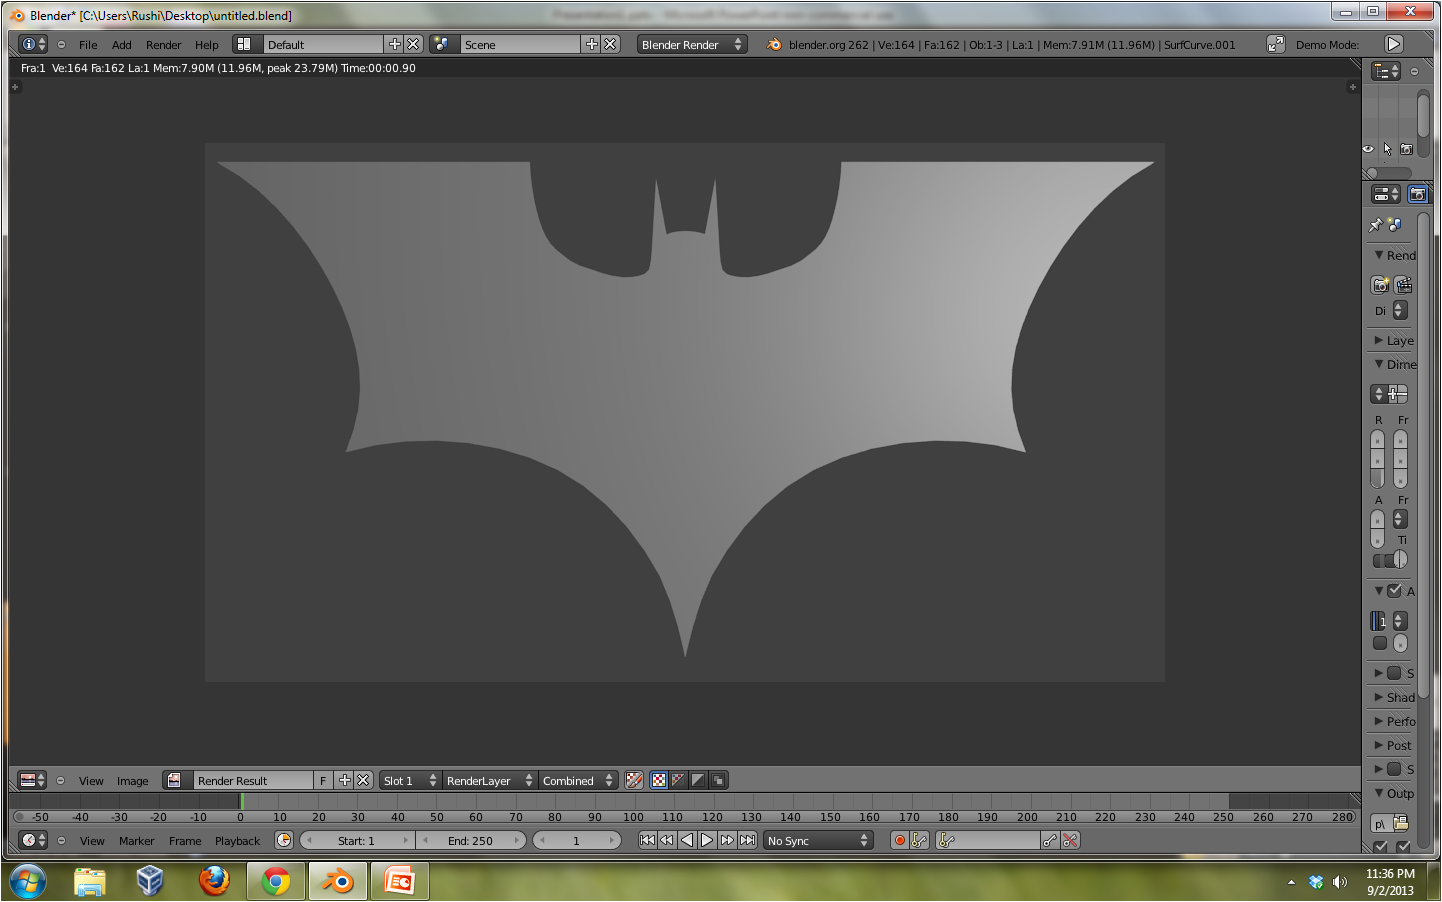This screenshot has width=1442, height=902.
Task: Click the Render animation clapperboard icon
Action: pos(1403,285)
